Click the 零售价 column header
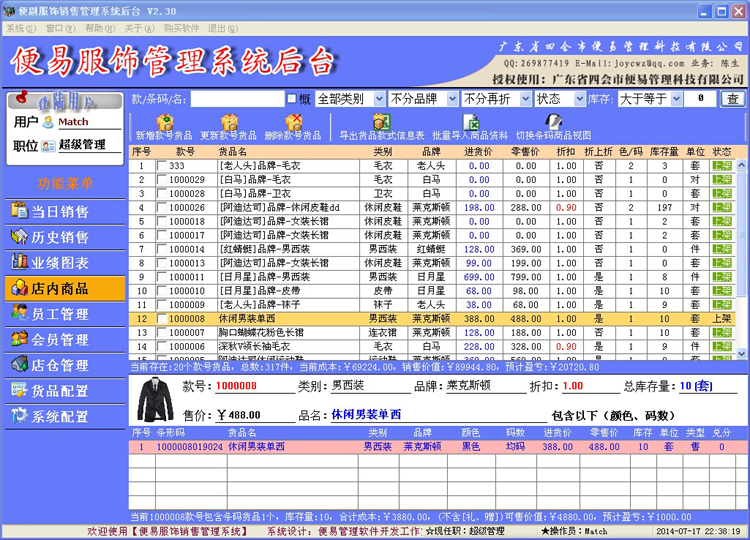Screen dimensions: 750x540 (x=525, y=152)
